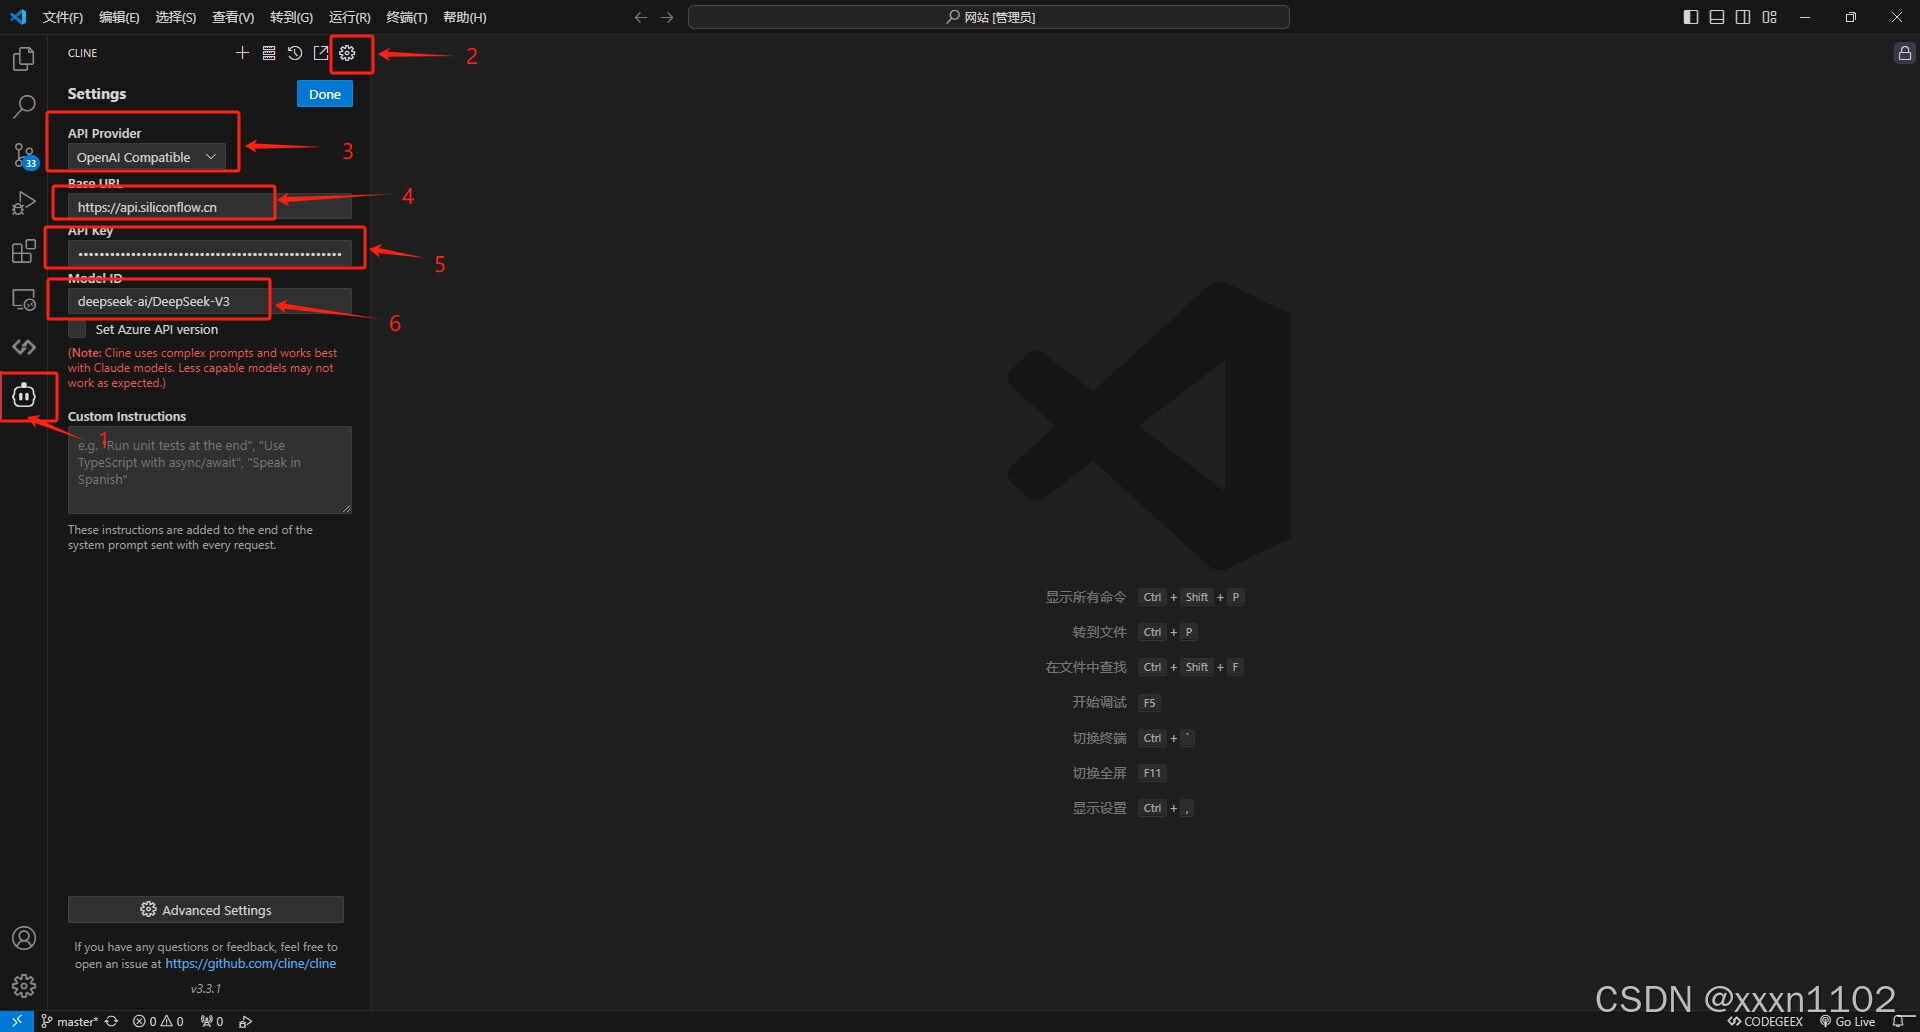Open the Explorer view in activity bar
The width and height of the screenshot is (1920, 1032).
point(24,59)
